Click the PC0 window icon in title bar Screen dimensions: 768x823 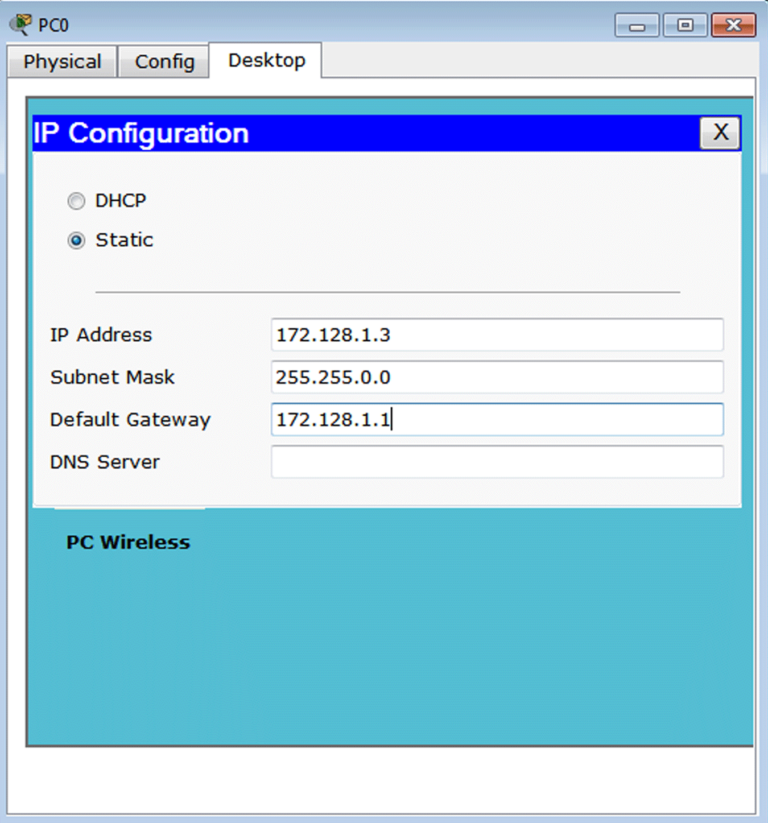[19, 24]
